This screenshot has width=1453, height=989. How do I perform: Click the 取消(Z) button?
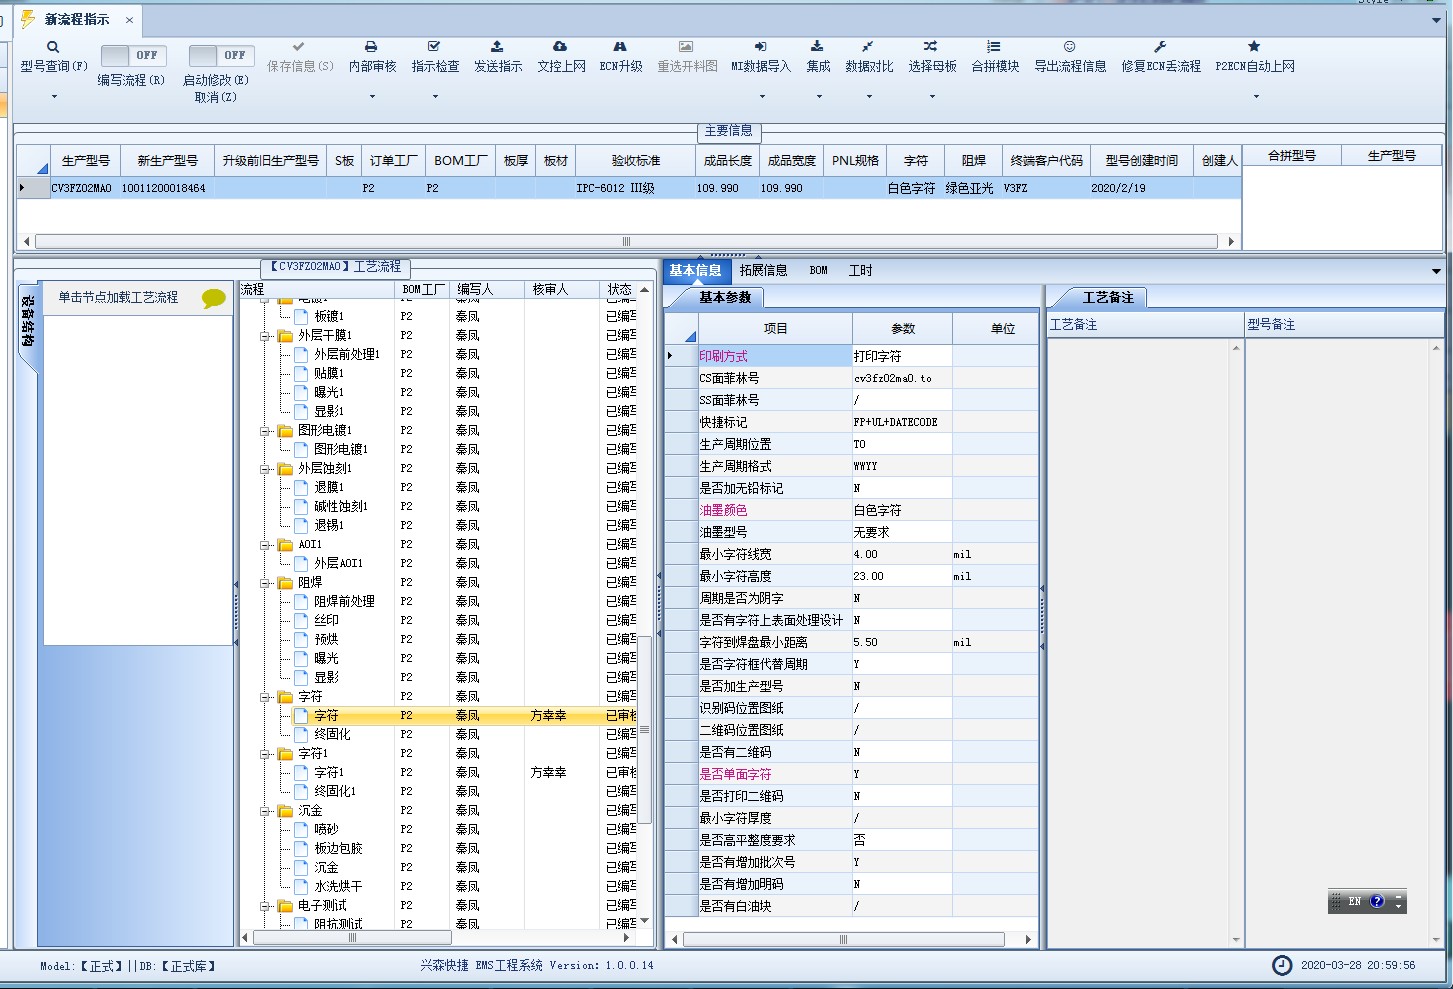pyautogui.click(x=215, y=97)
